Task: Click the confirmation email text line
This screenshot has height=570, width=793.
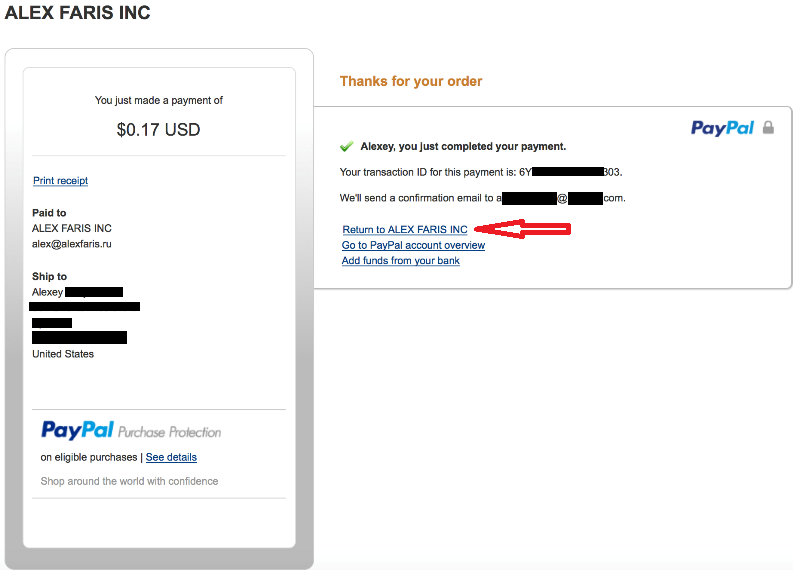Action: tap(482, 198)
